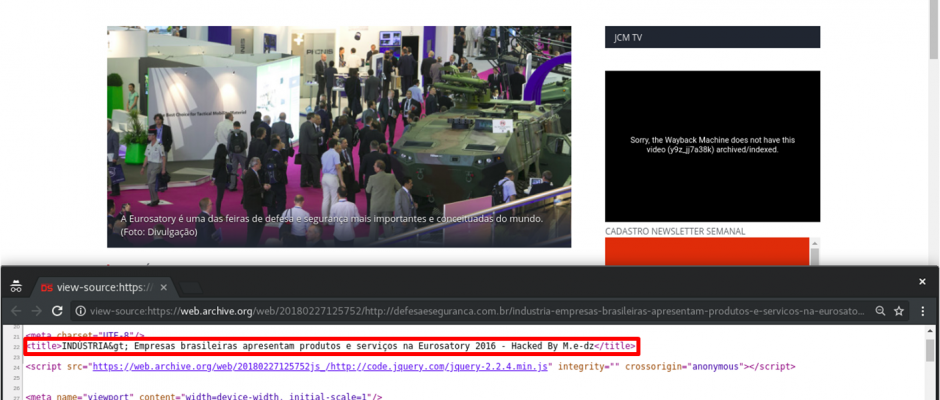The image size is (940, 400).
Task: Click the site info icon in address bar
Action: (82, 311)
